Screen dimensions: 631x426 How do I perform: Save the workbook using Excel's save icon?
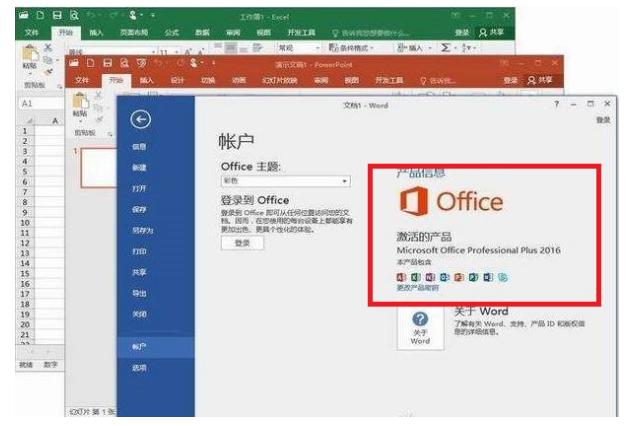[x=57, y=15]
